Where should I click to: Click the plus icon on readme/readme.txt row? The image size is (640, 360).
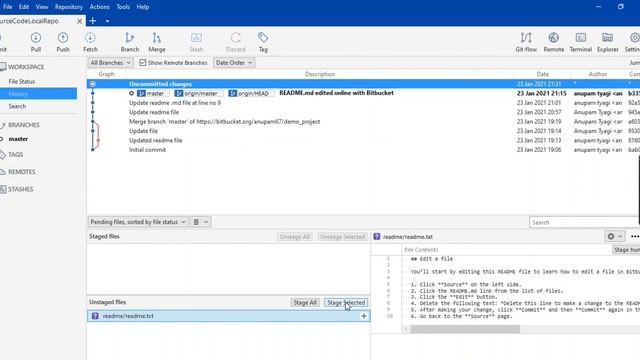(x=364, y=316)
